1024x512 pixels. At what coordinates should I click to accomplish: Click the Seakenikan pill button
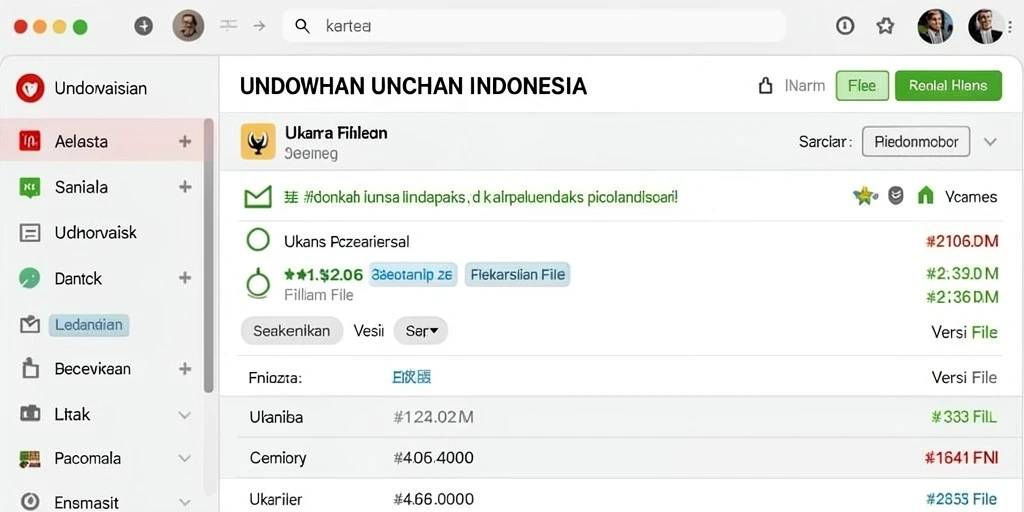click(x=291, y=330)
